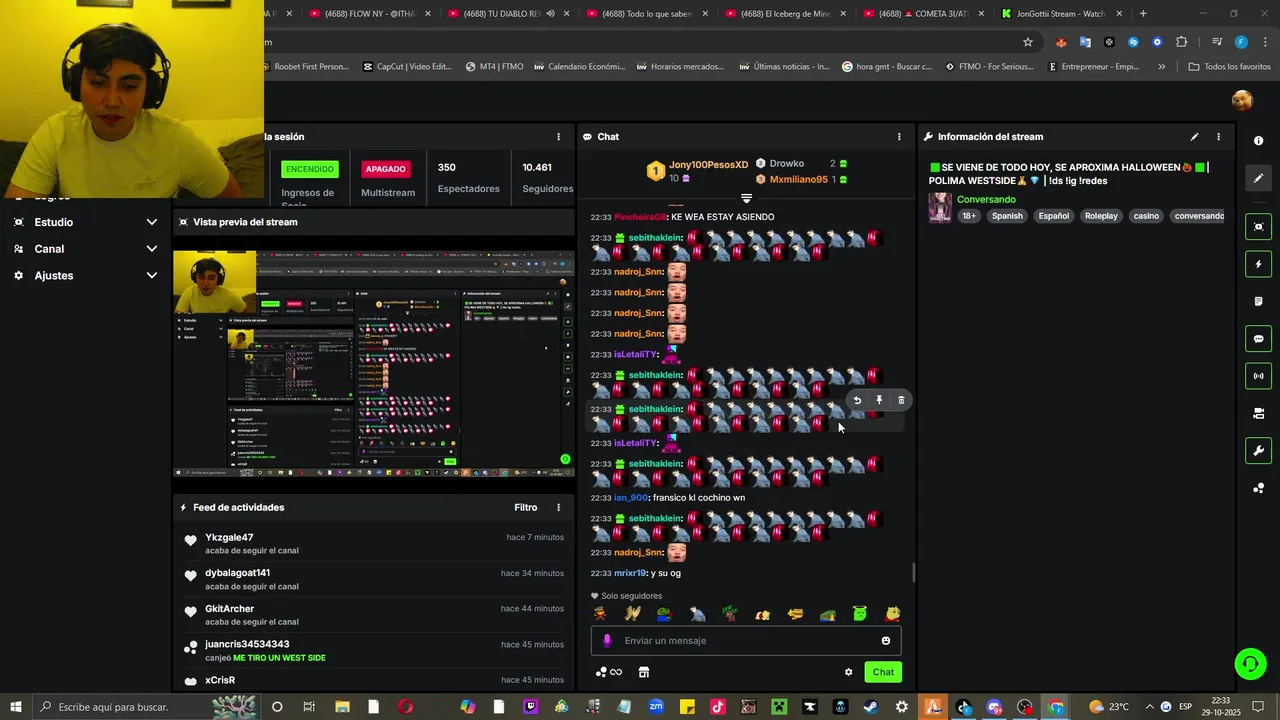The height and width of the screenshot is (720, 1280).
Task: Click the Conversando category link
Action: tap(986, 200)
